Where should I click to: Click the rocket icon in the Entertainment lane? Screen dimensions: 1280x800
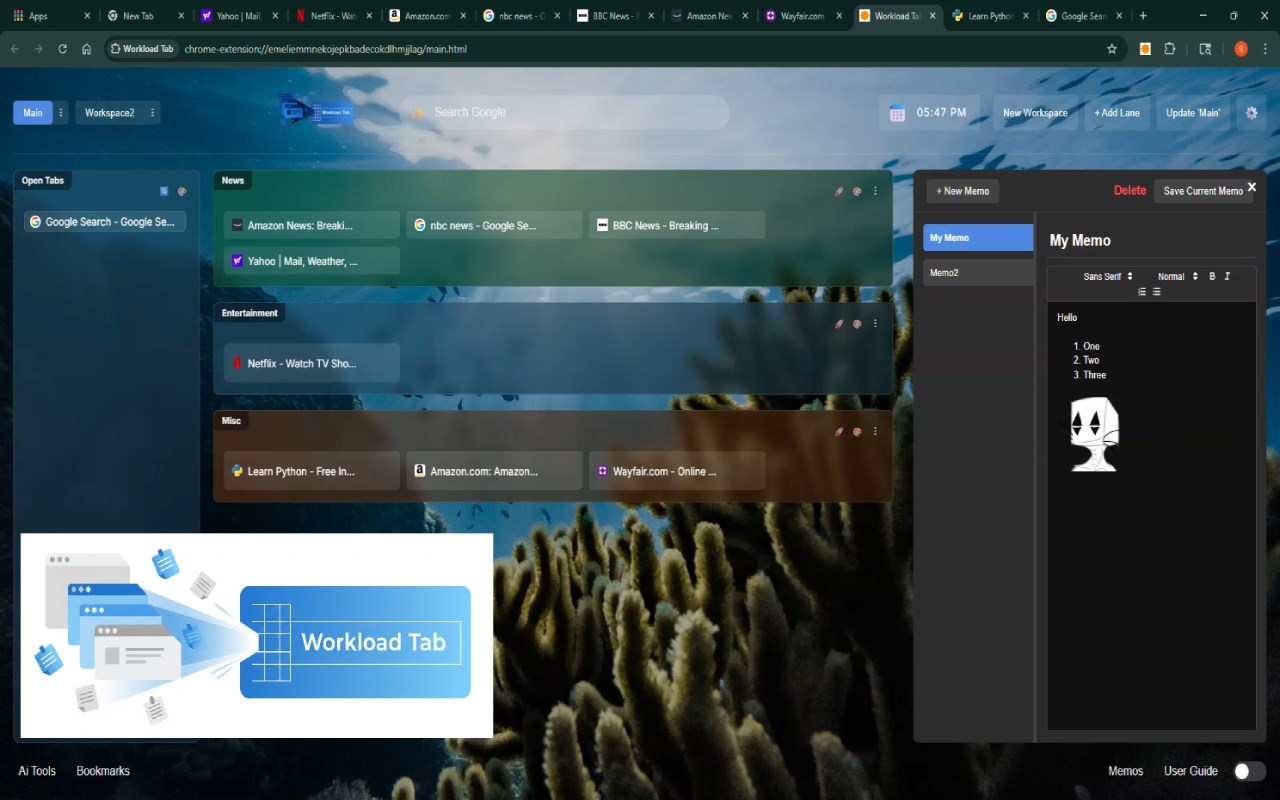tap(839, 324)
